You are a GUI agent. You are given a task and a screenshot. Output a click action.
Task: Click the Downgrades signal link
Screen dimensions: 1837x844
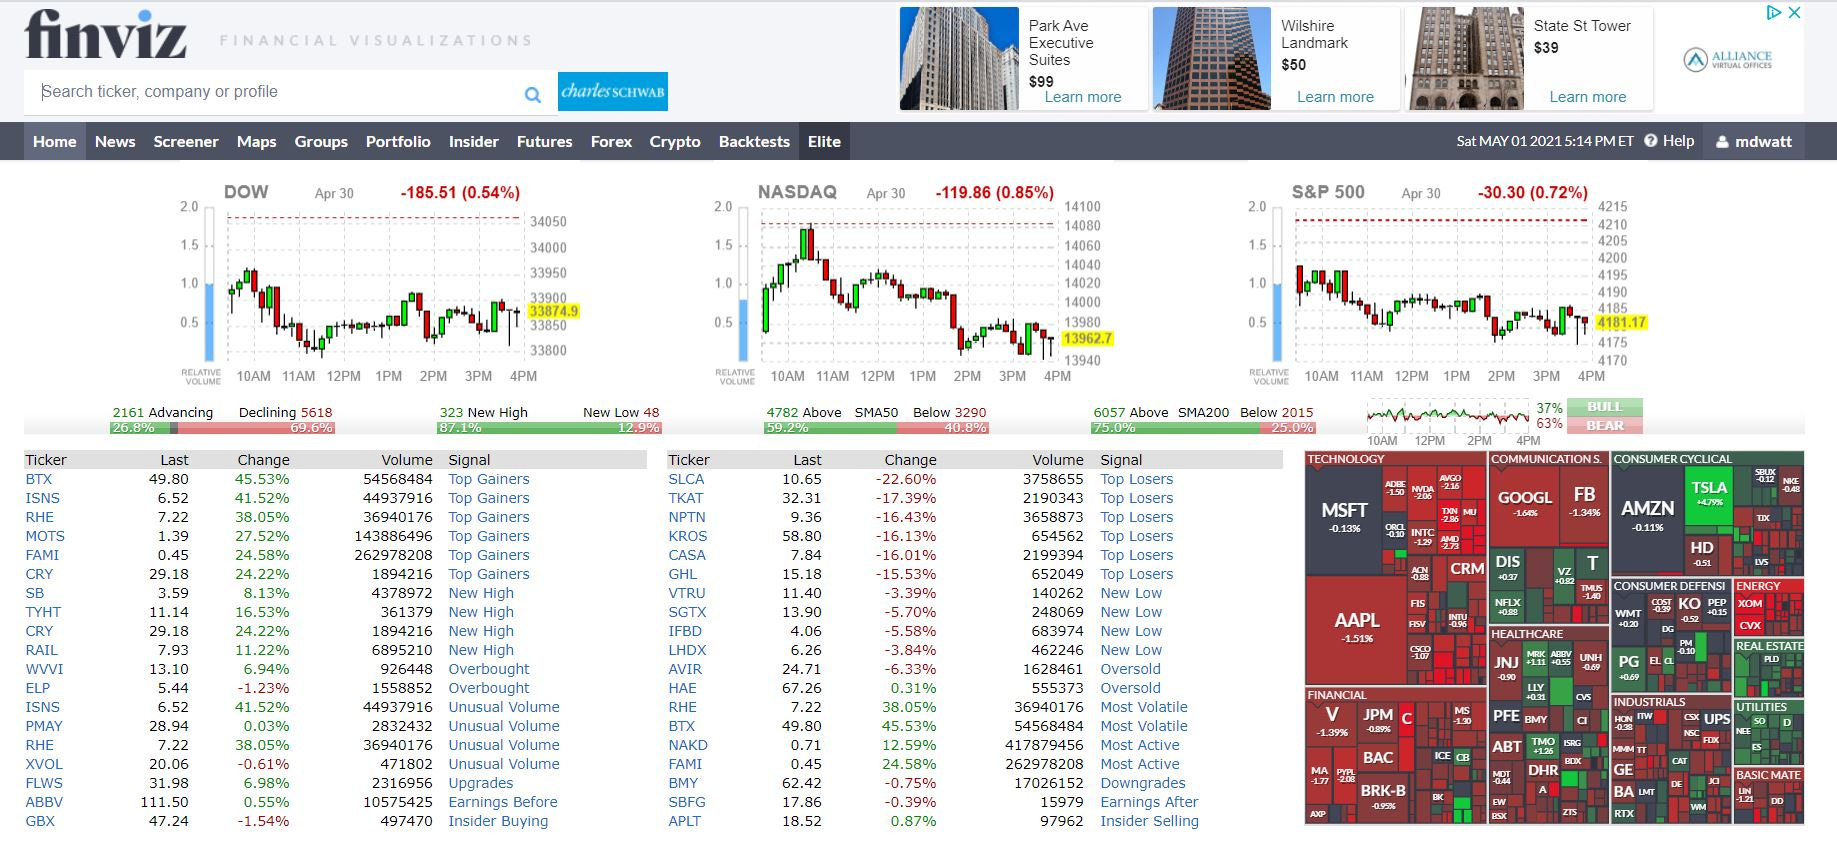point(1143,783)
